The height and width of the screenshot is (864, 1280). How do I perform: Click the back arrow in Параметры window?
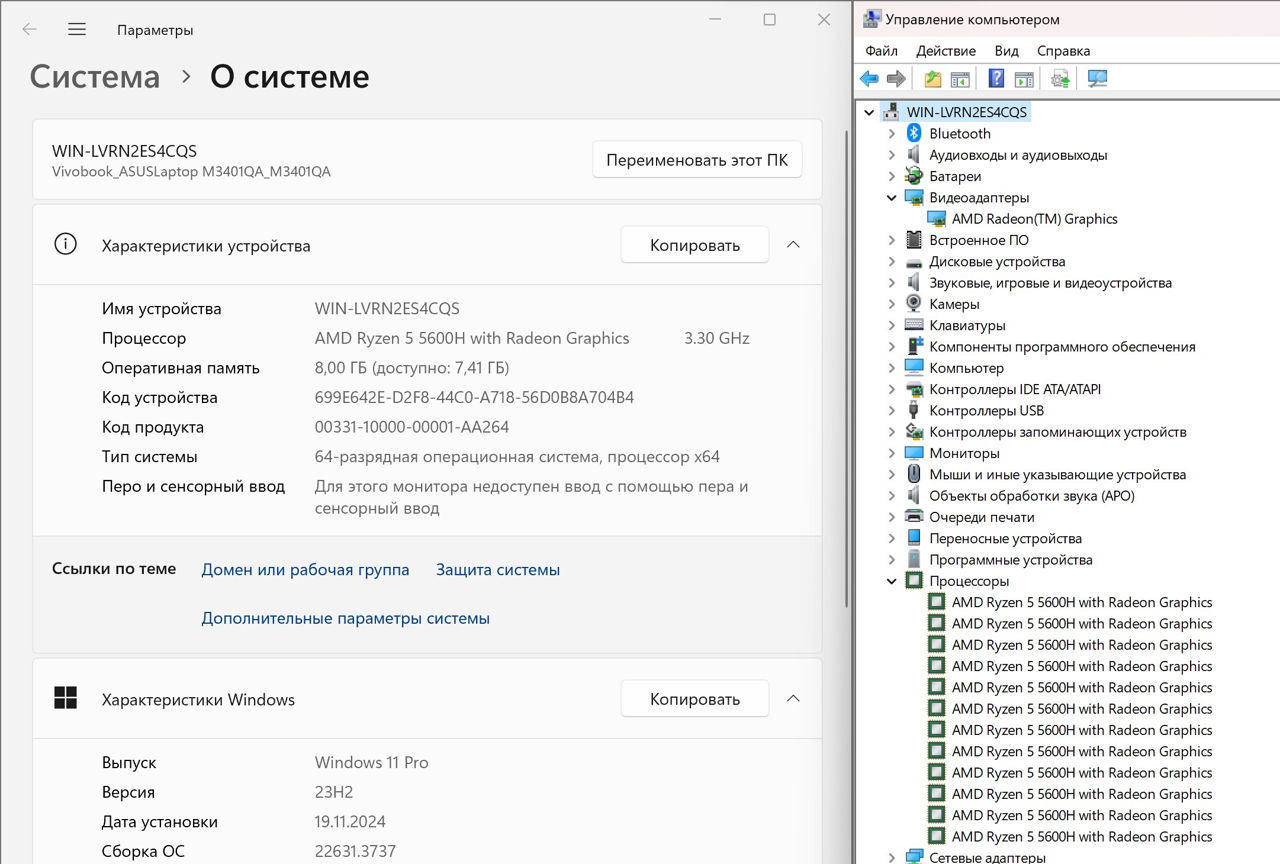coord(30,30)
